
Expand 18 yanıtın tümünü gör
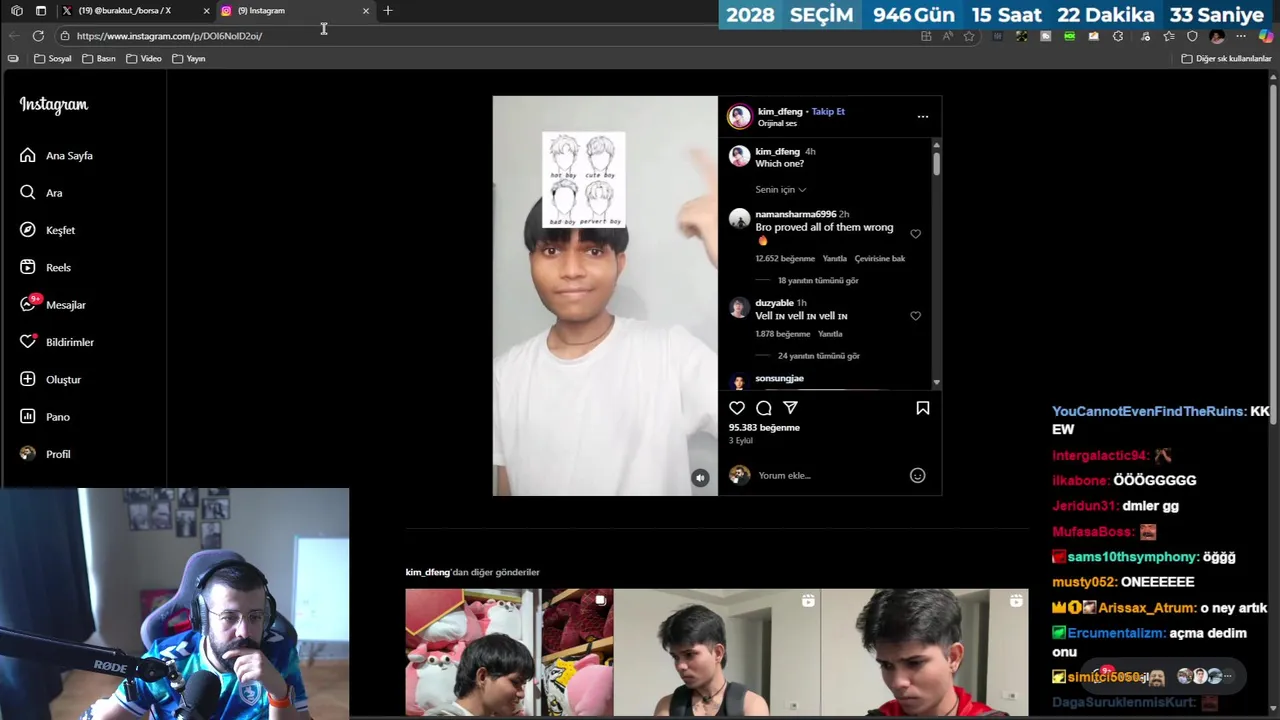[x=818, y=281]
